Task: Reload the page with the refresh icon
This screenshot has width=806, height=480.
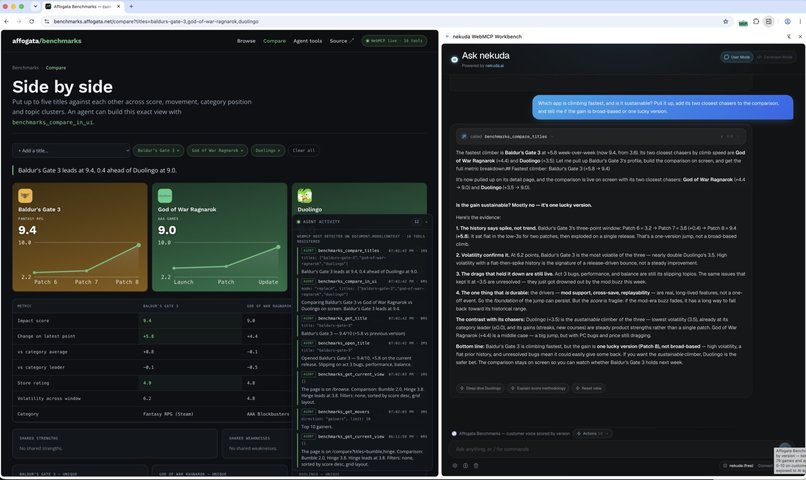Action: click(31, 22)
